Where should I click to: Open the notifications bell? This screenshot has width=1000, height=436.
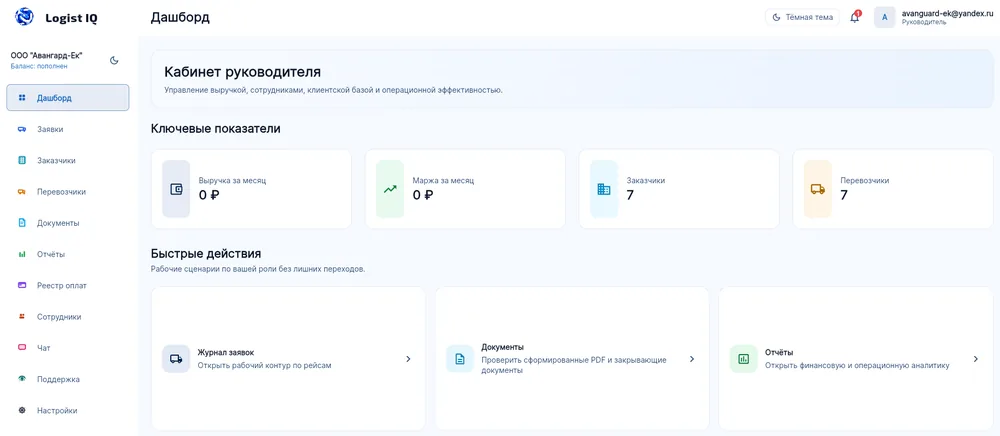855,17
